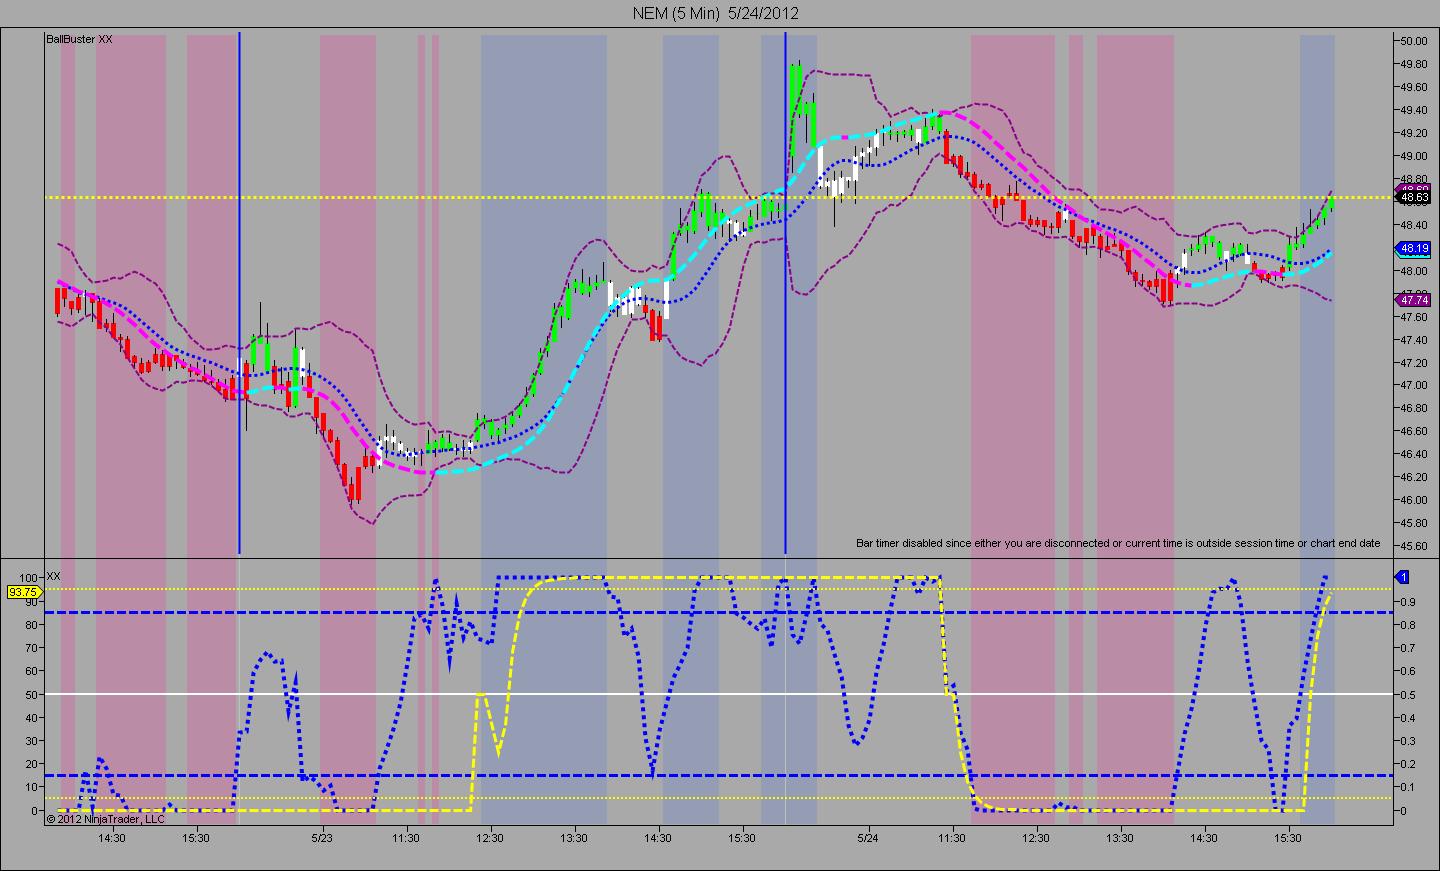
Task: Click the 49.40 price axis label
Action: (x=1414, y=110)
